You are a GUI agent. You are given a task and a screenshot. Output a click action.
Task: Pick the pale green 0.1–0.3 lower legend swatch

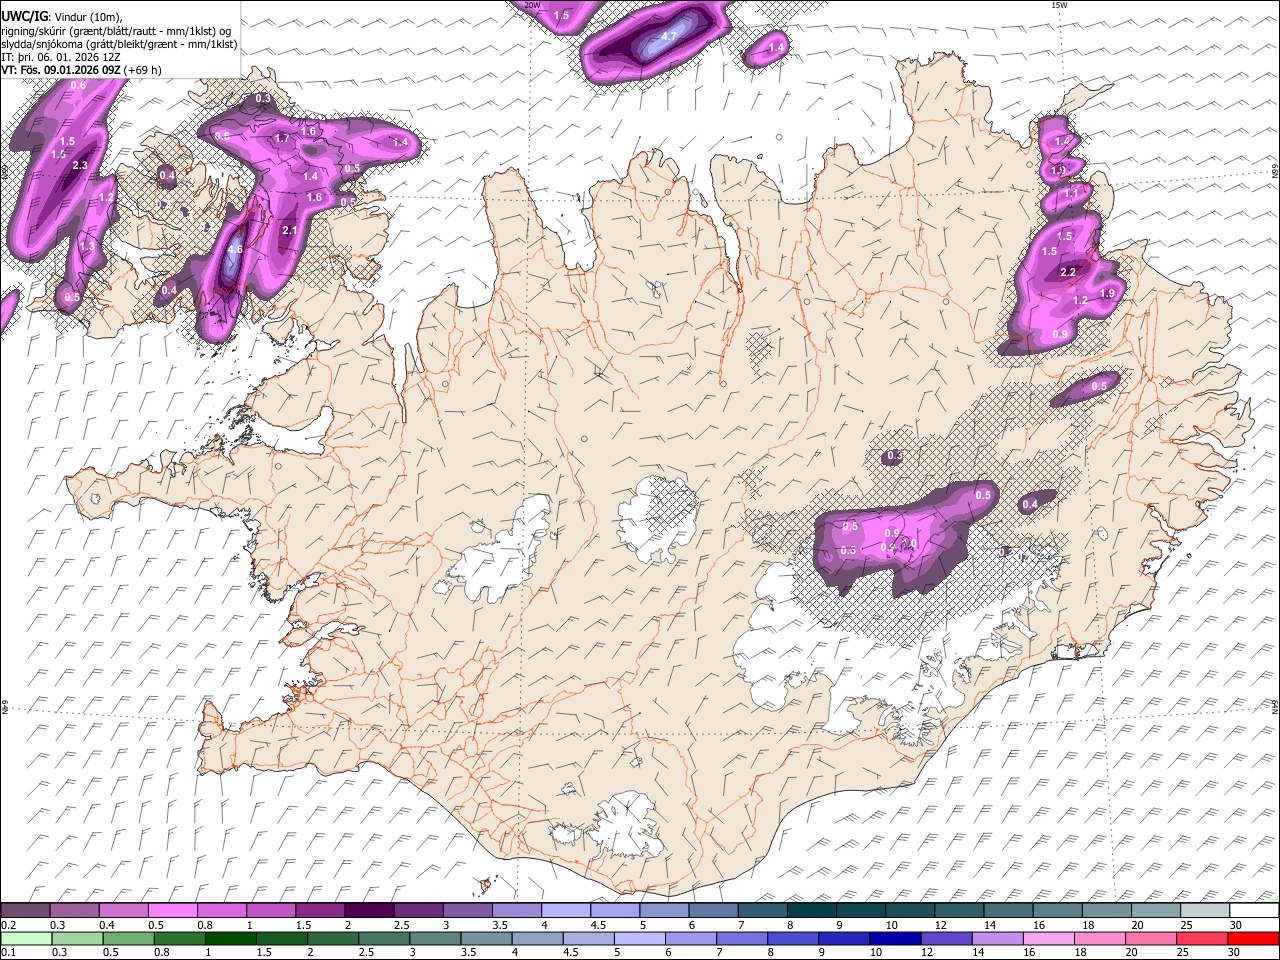26,938
